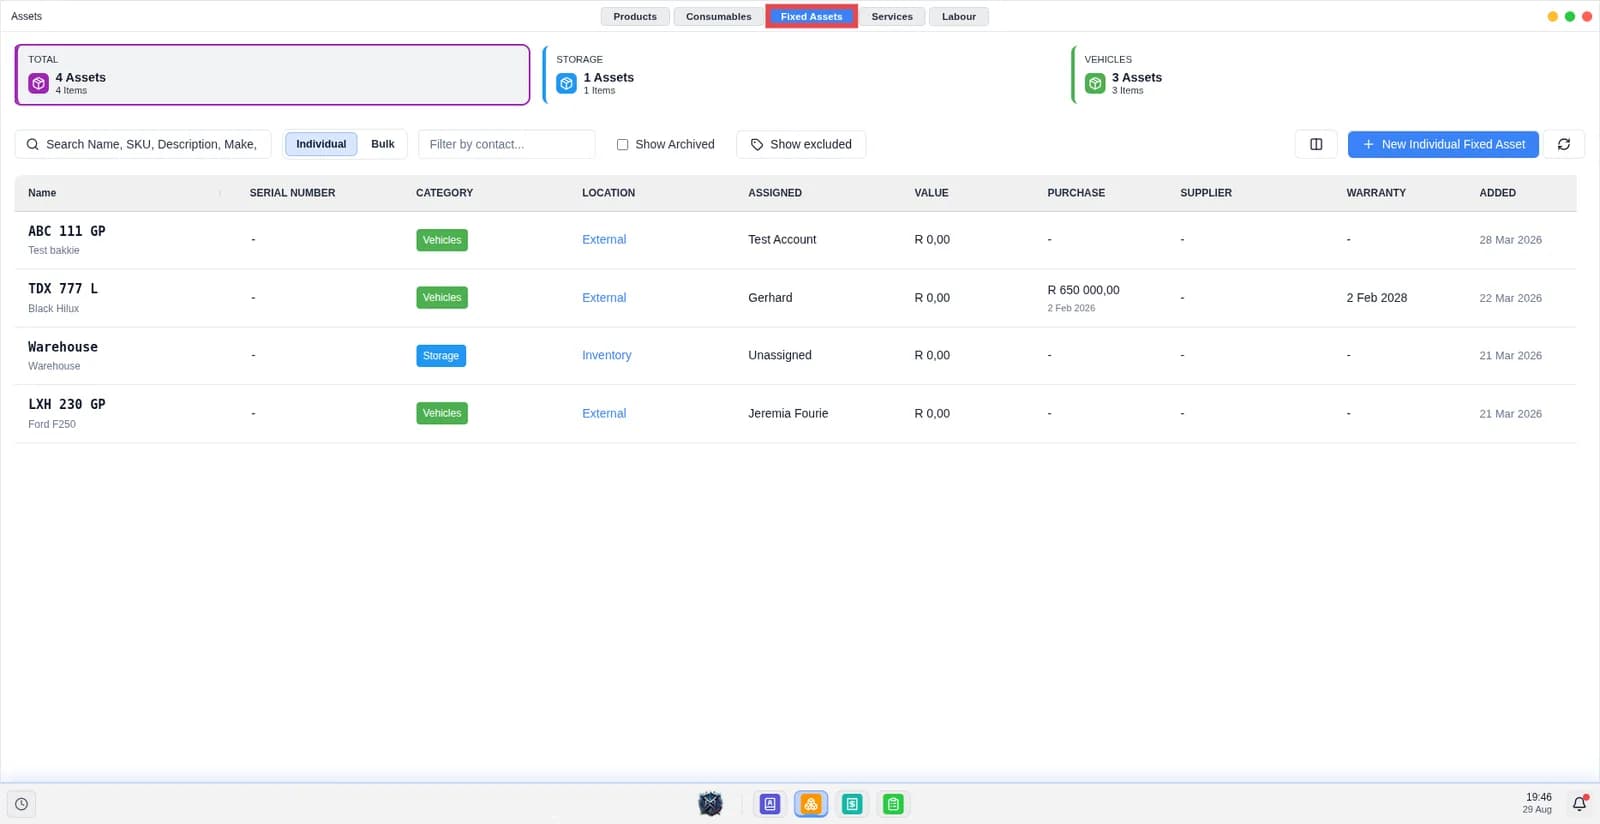Select the Bulk view toggle

382,144
